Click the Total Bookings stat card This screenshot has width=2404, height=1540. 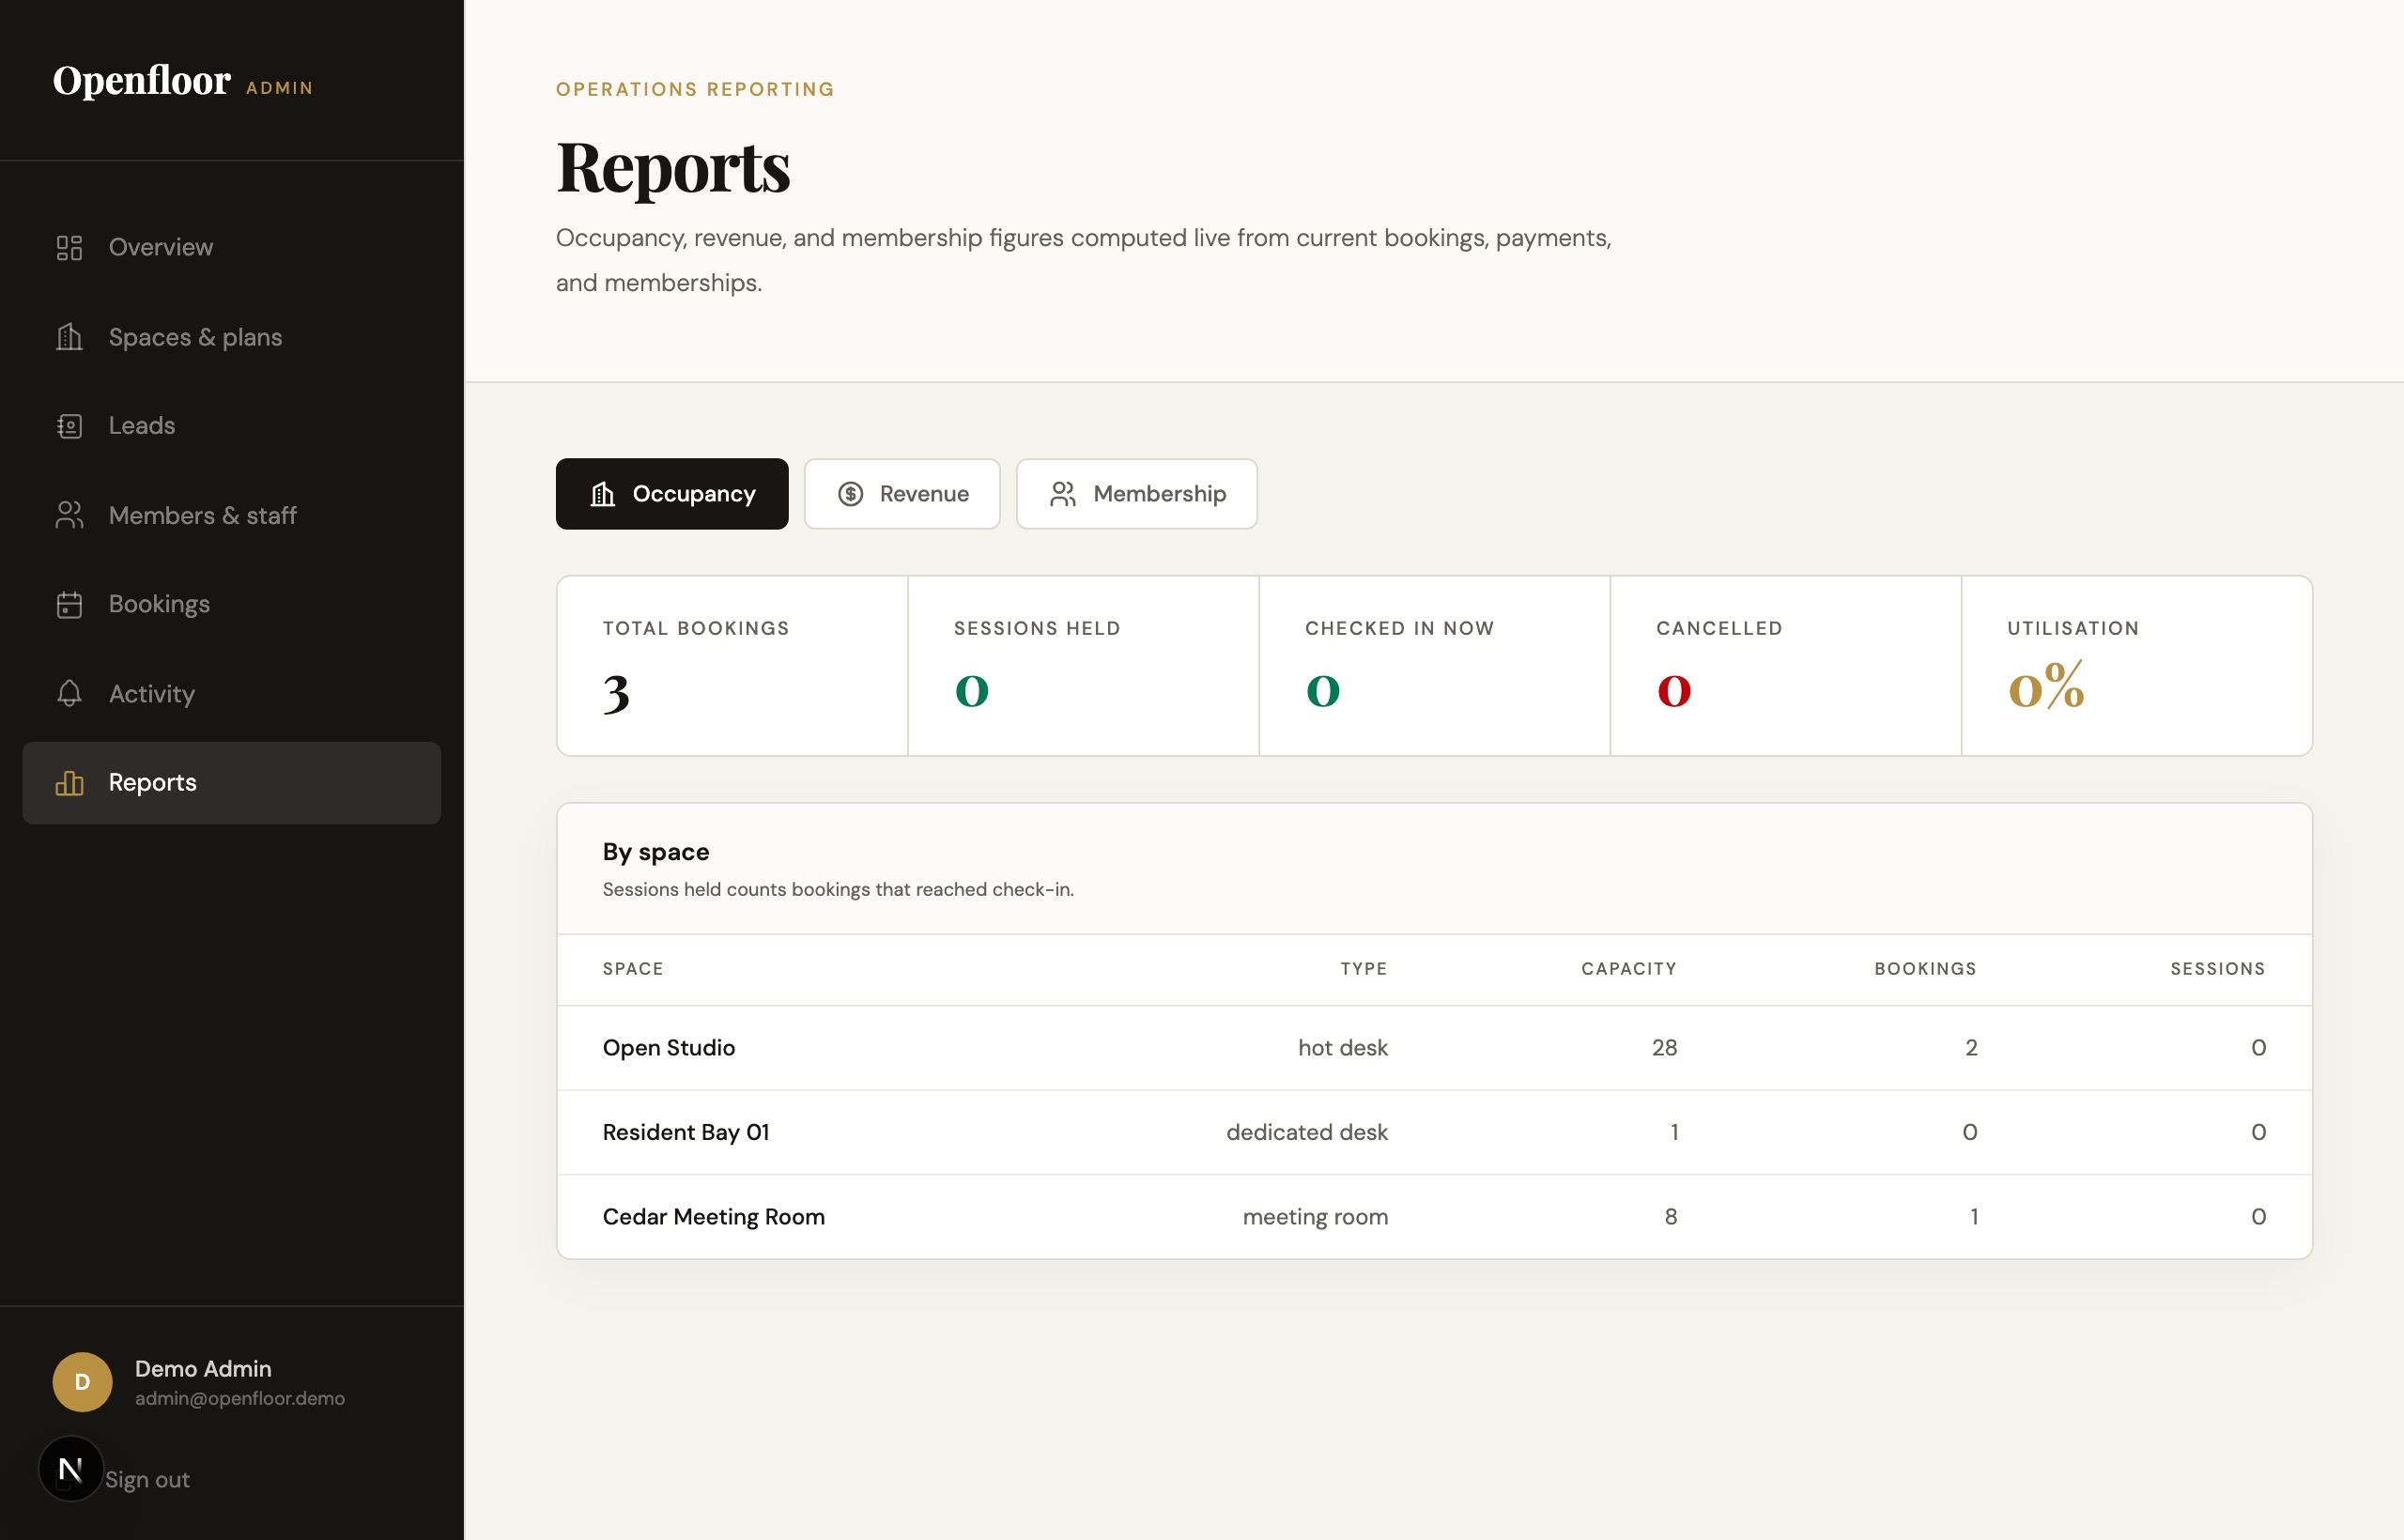coord(732,666)
